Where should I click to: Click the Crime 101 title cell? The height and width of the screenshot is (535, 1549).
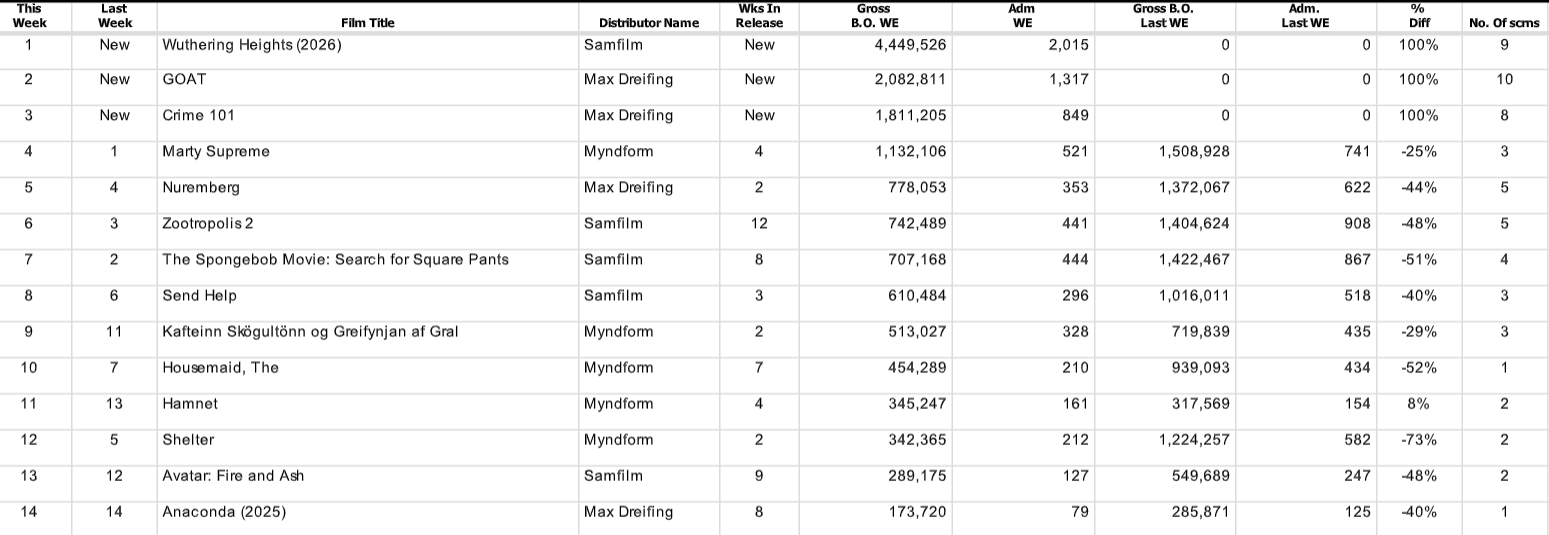tap(199, 116)
